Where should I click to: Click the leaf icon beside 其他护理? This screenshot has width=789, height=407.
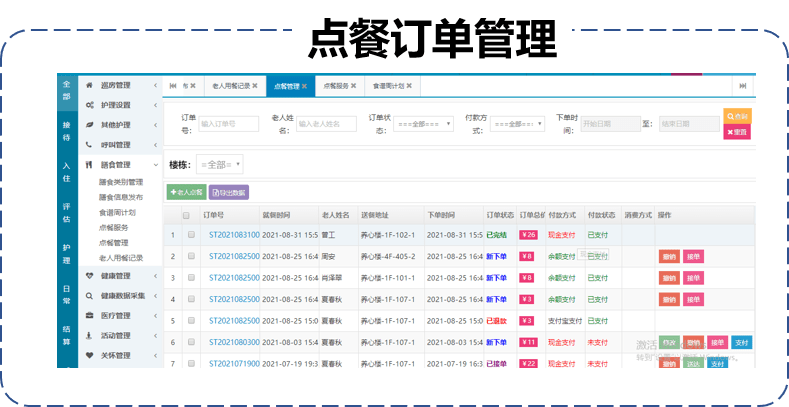point(90,125)
